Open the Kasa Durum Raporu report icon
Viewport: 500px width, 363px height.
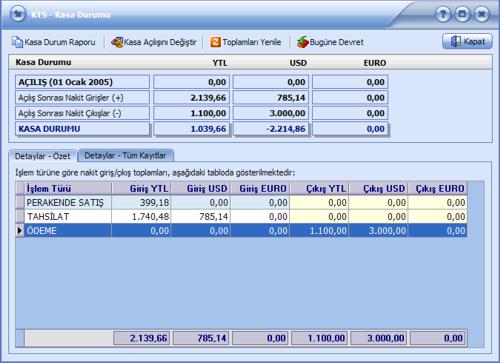[17, 42]
